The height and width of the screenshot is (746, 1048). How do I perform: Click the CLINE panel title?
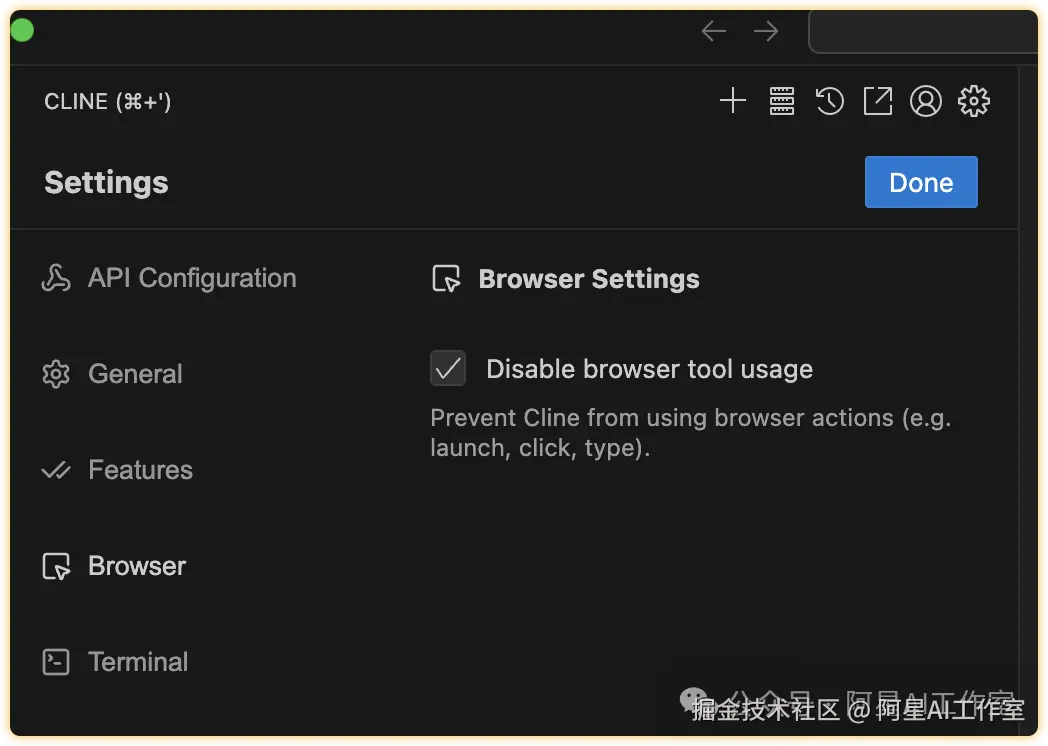tap(107, 102)
